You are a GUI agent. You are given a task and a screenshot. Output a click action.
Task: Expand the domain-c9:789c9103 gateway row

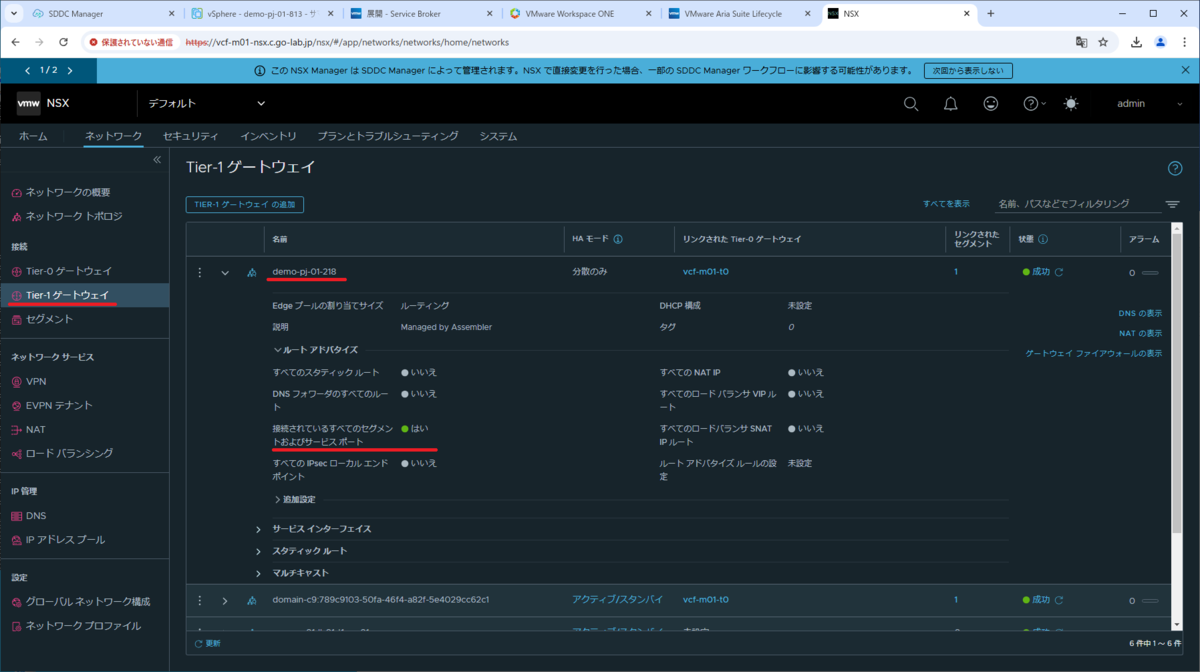click(225, 600)
